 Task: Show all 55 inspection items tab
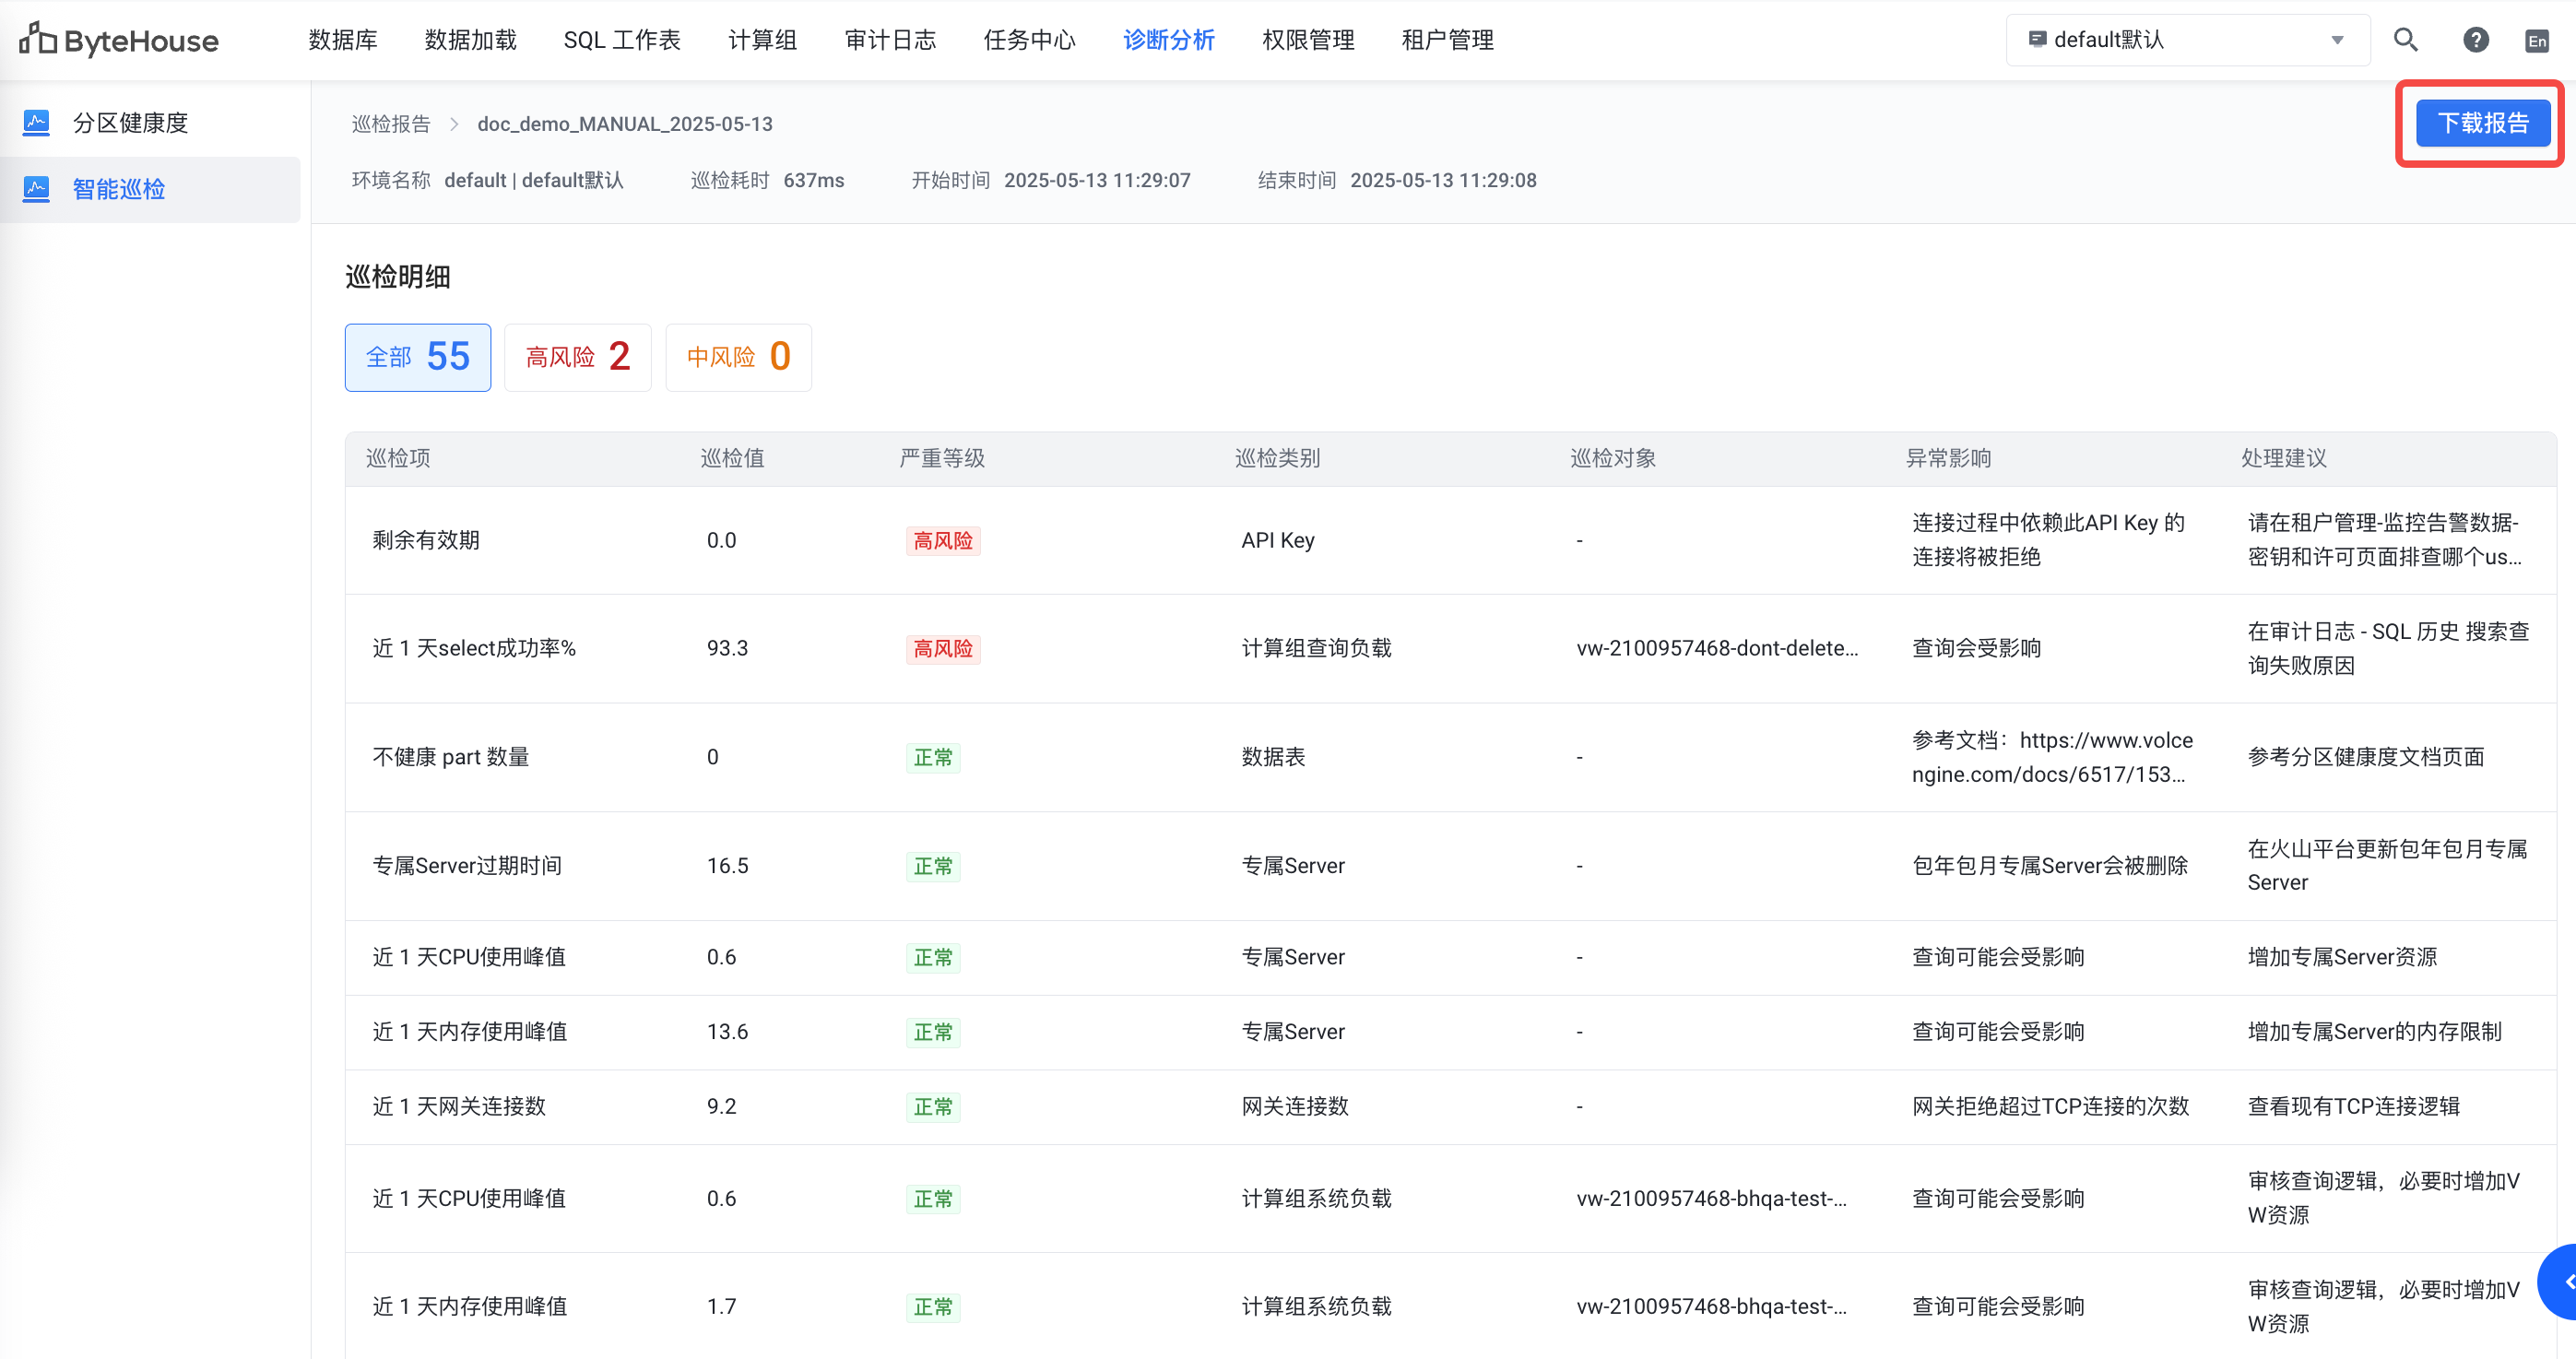tap(417, 357)
